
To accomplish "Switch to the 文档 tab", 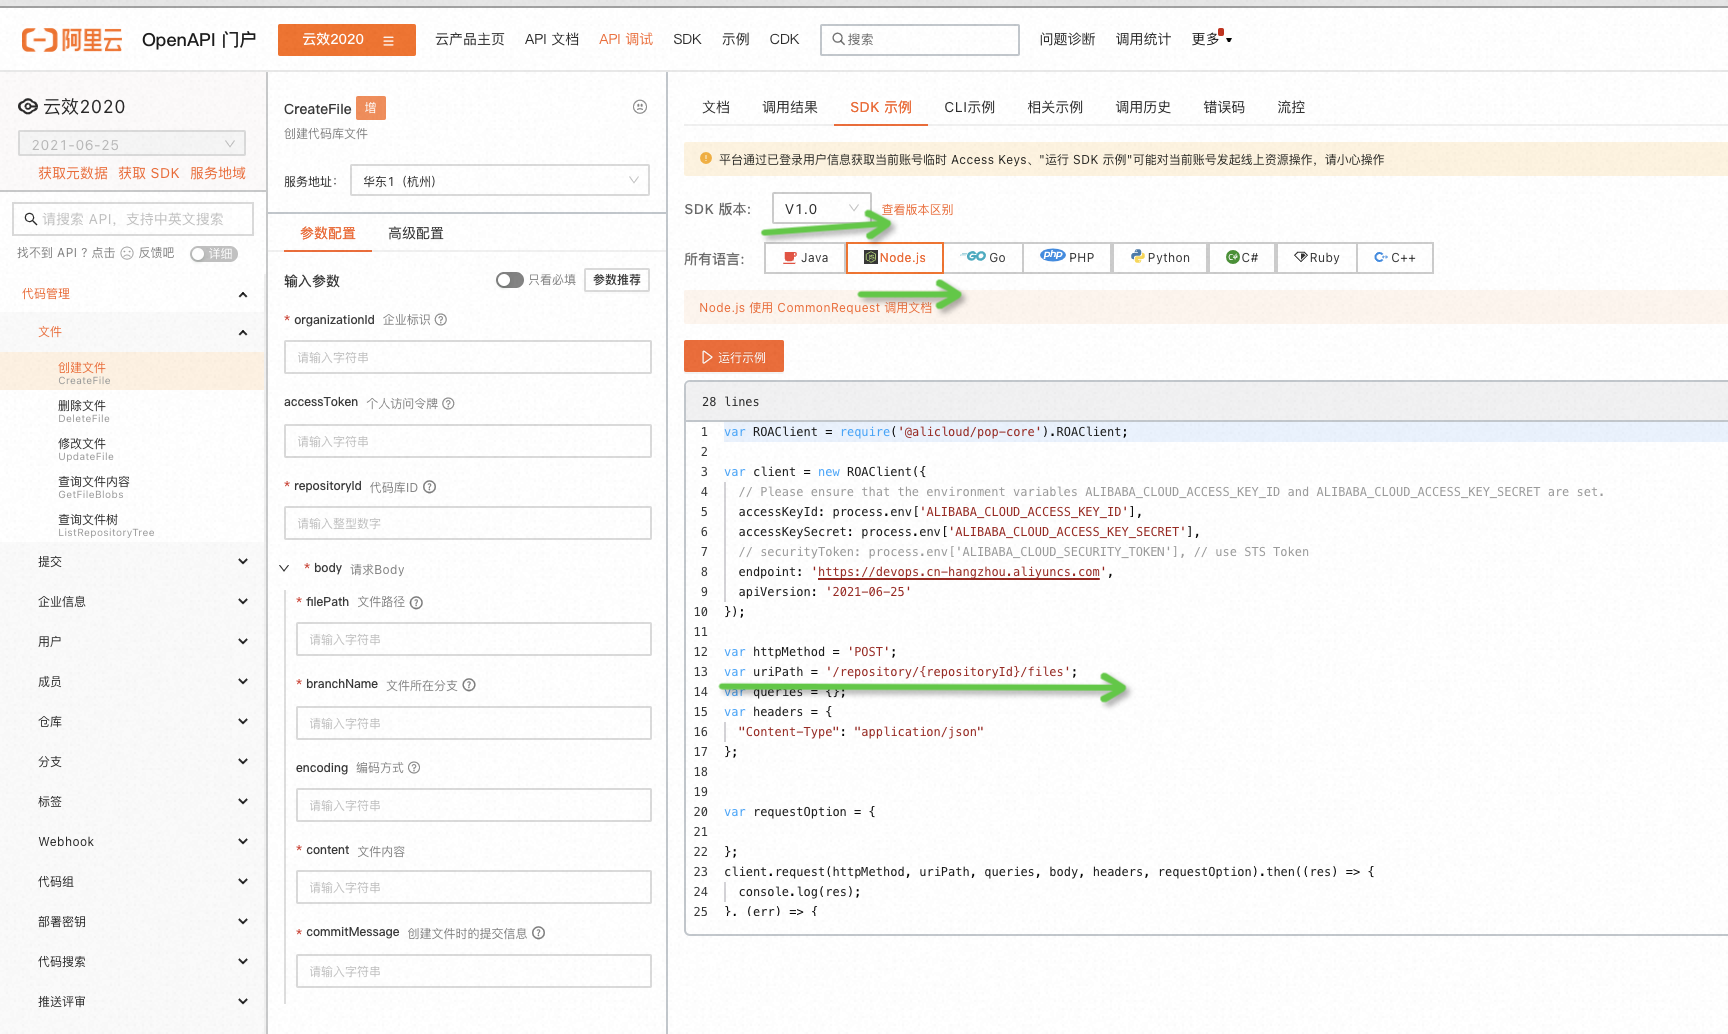I will pos(716,107).
